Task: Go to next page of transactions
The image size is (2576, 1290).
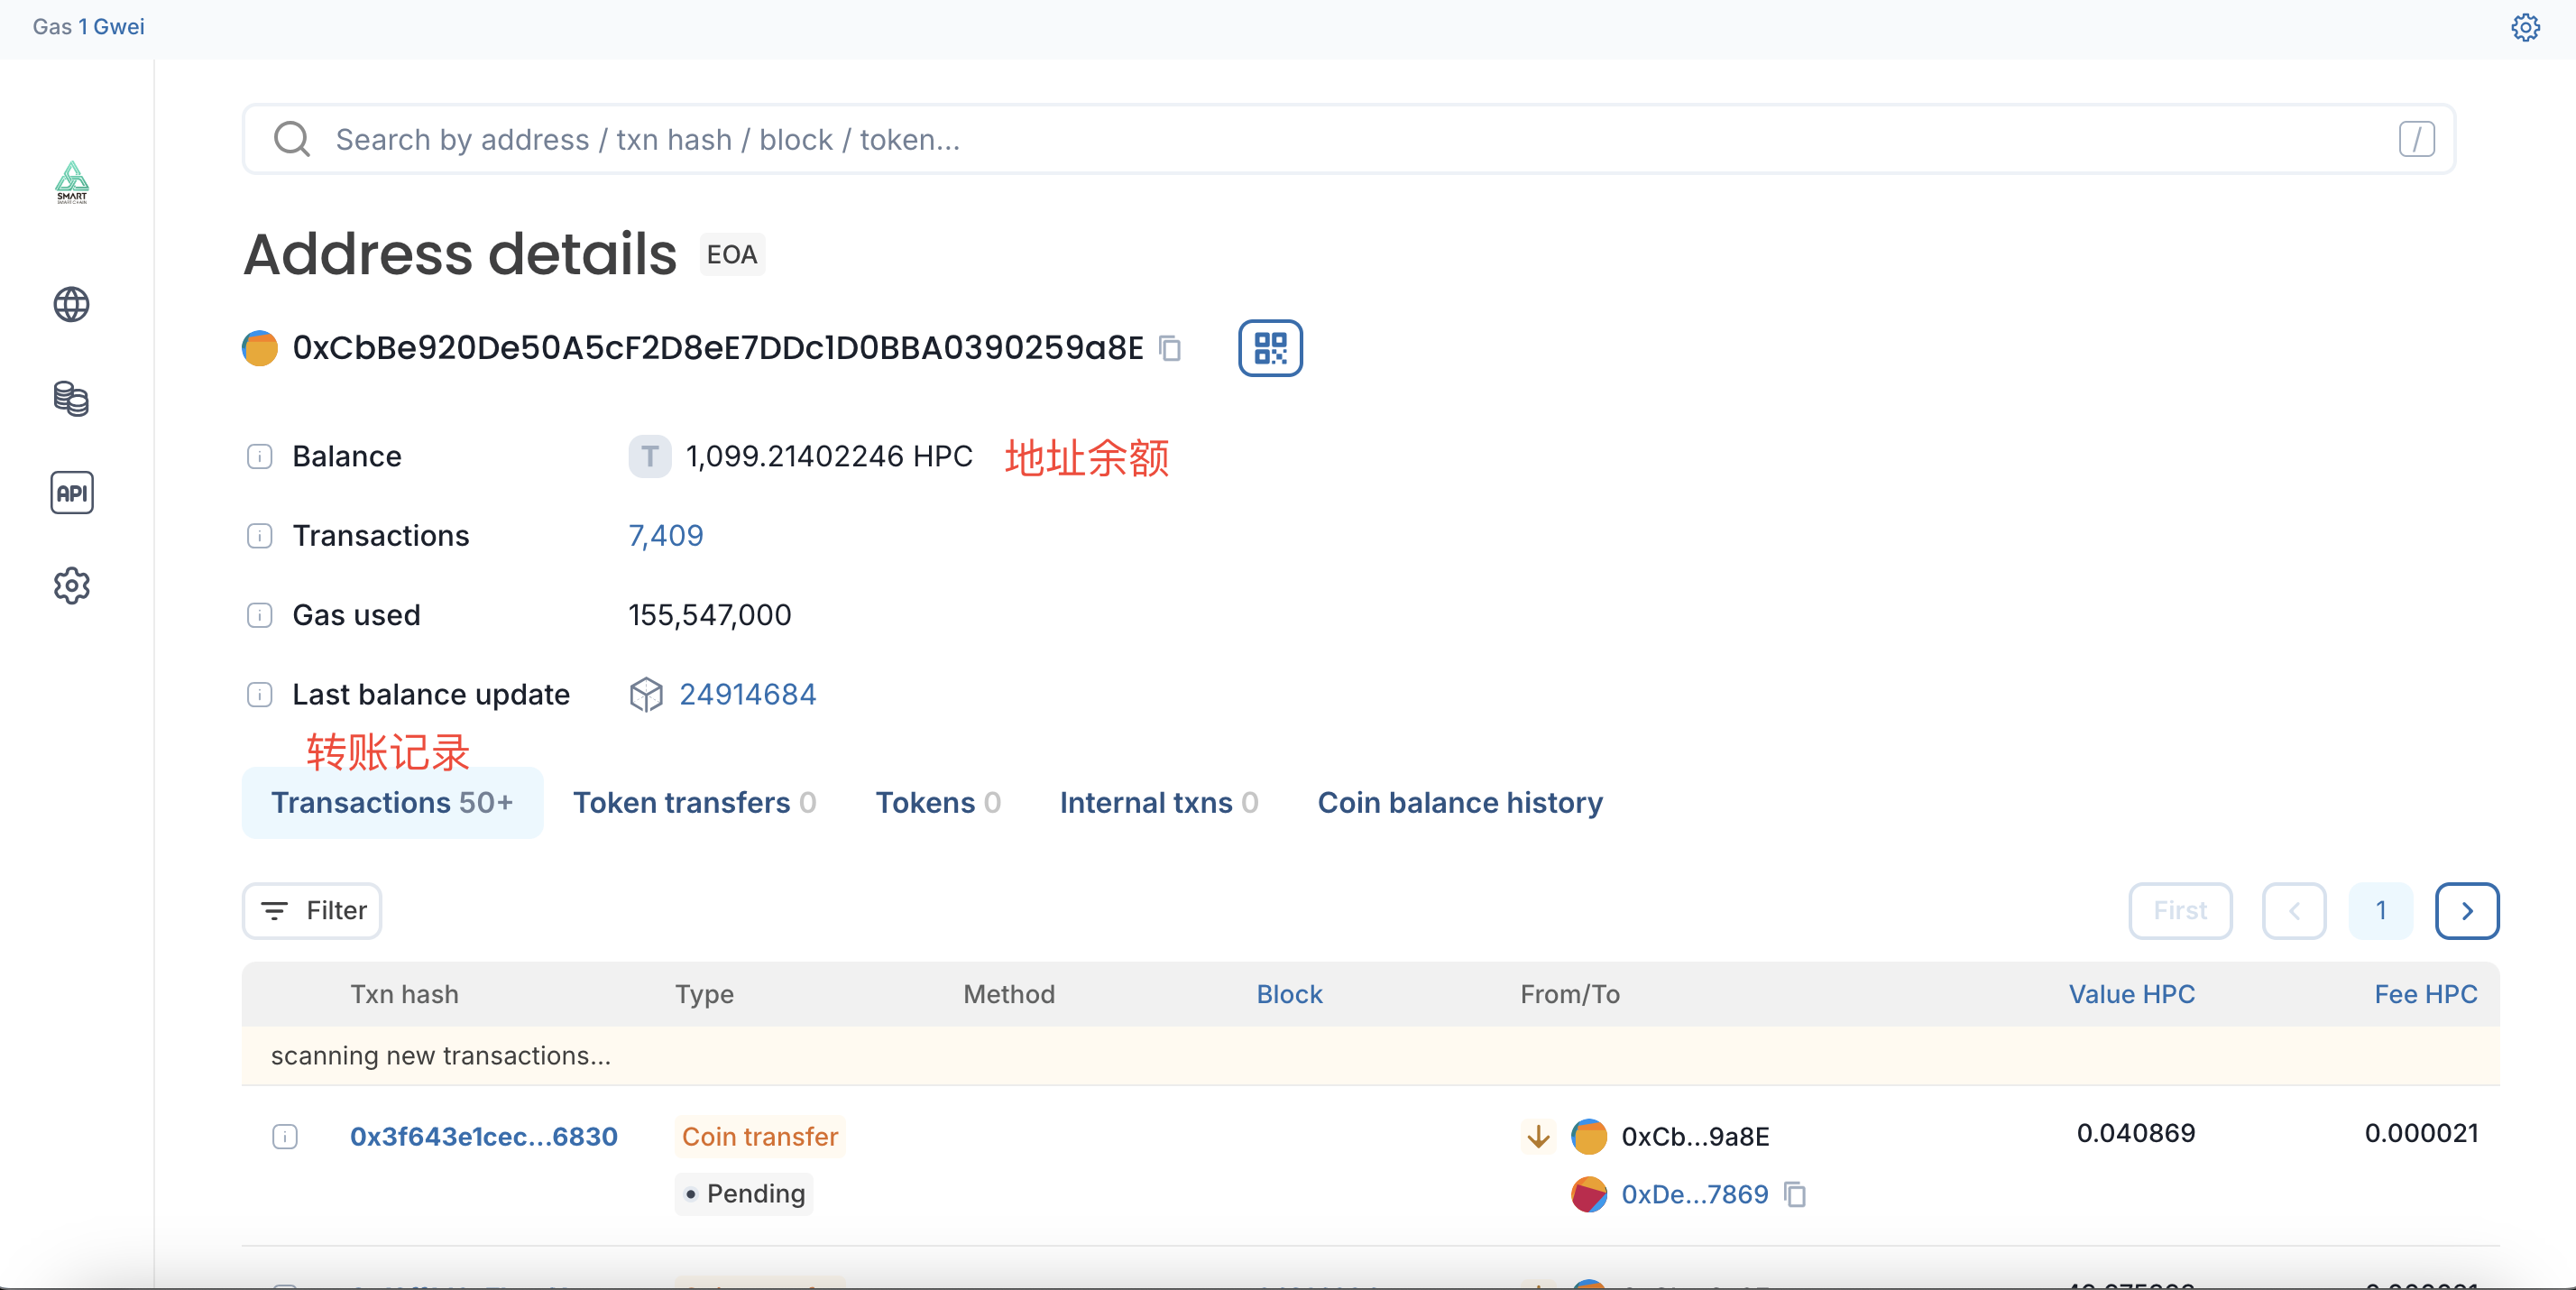Action: pyautogui.click(x=2466, y=910)
